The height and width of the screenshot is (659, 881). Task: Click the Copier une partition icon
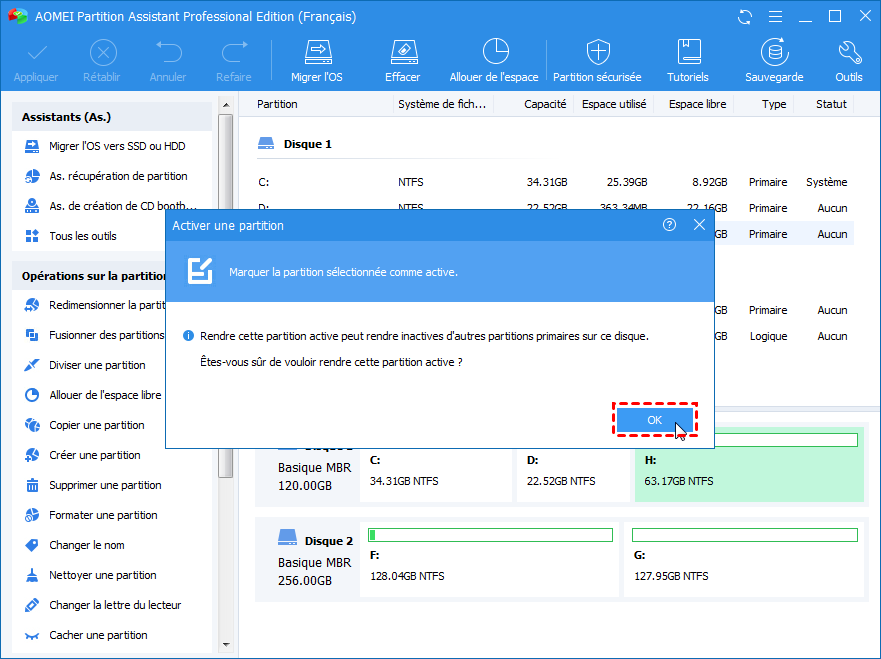pyautogui.click(x=32, y=425)
